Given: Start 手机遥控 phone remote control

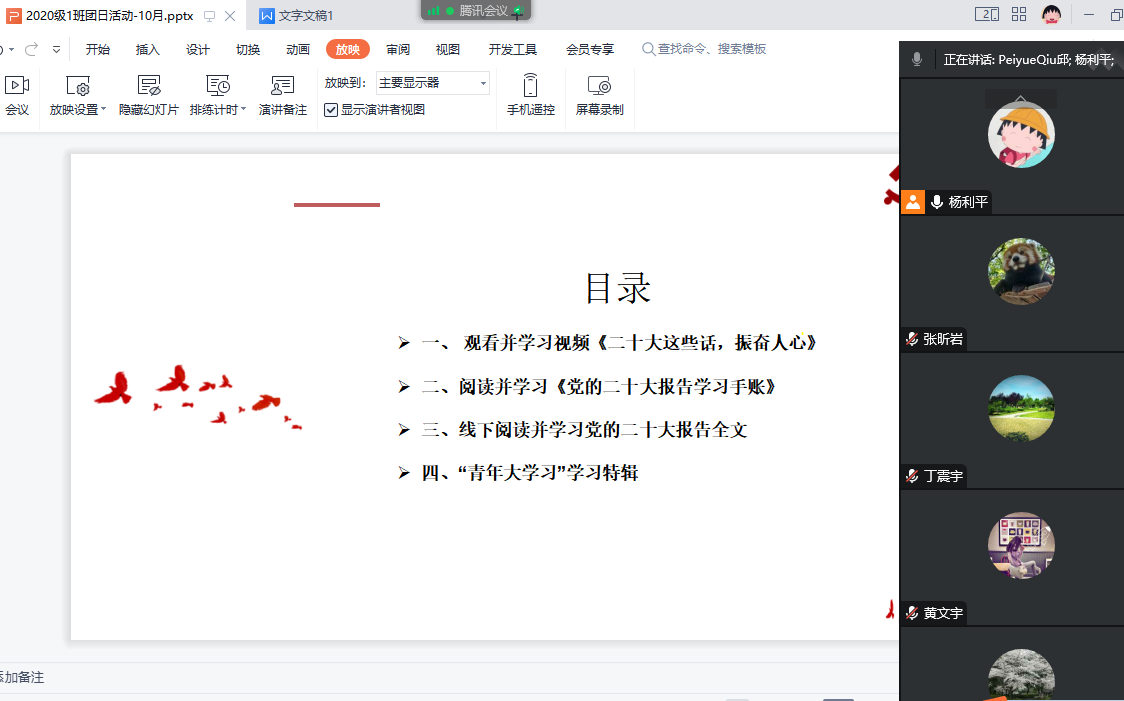Looking at the screenshot, I should coord(530,87).
